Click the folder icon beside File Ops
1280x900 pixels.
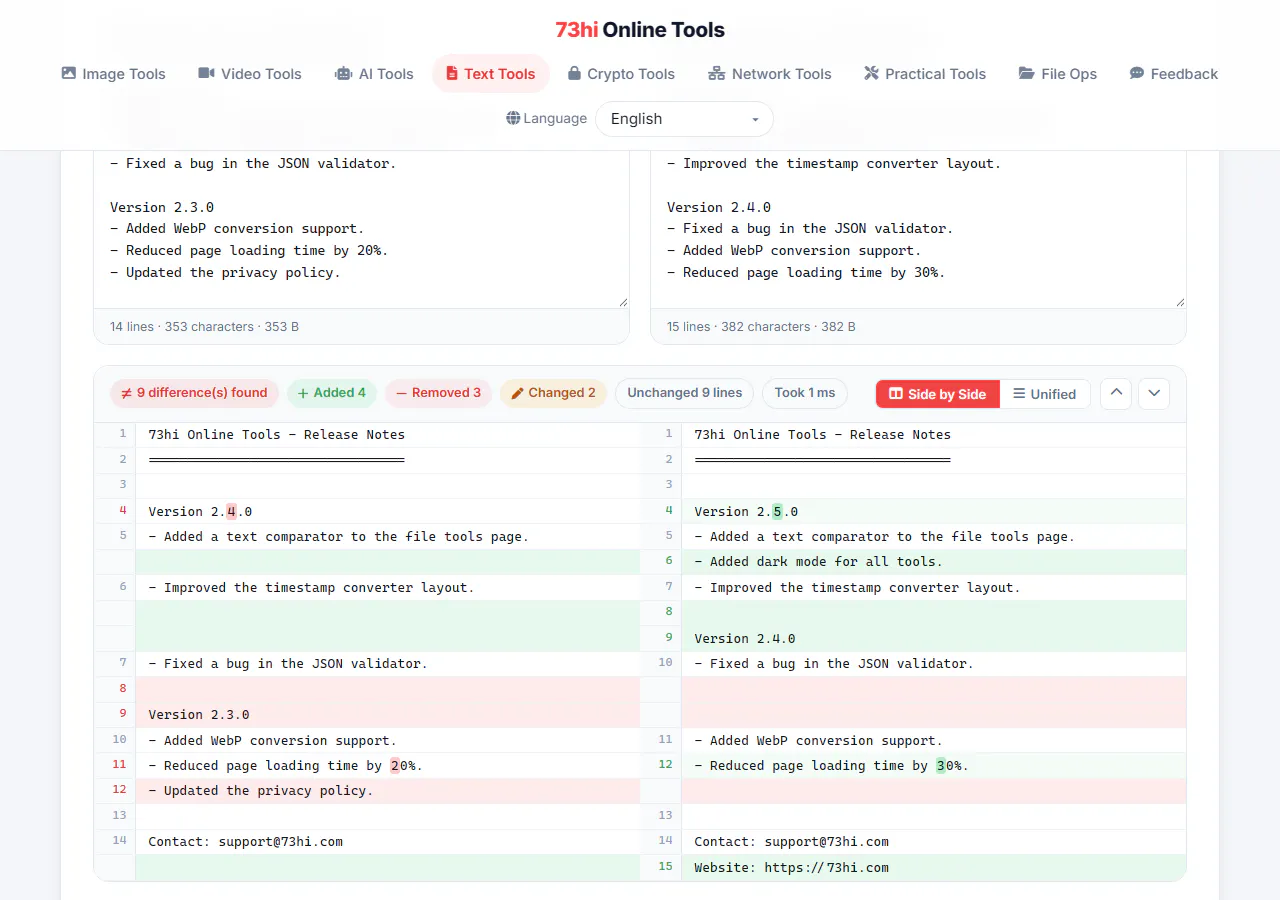(x=1026, y=73)
